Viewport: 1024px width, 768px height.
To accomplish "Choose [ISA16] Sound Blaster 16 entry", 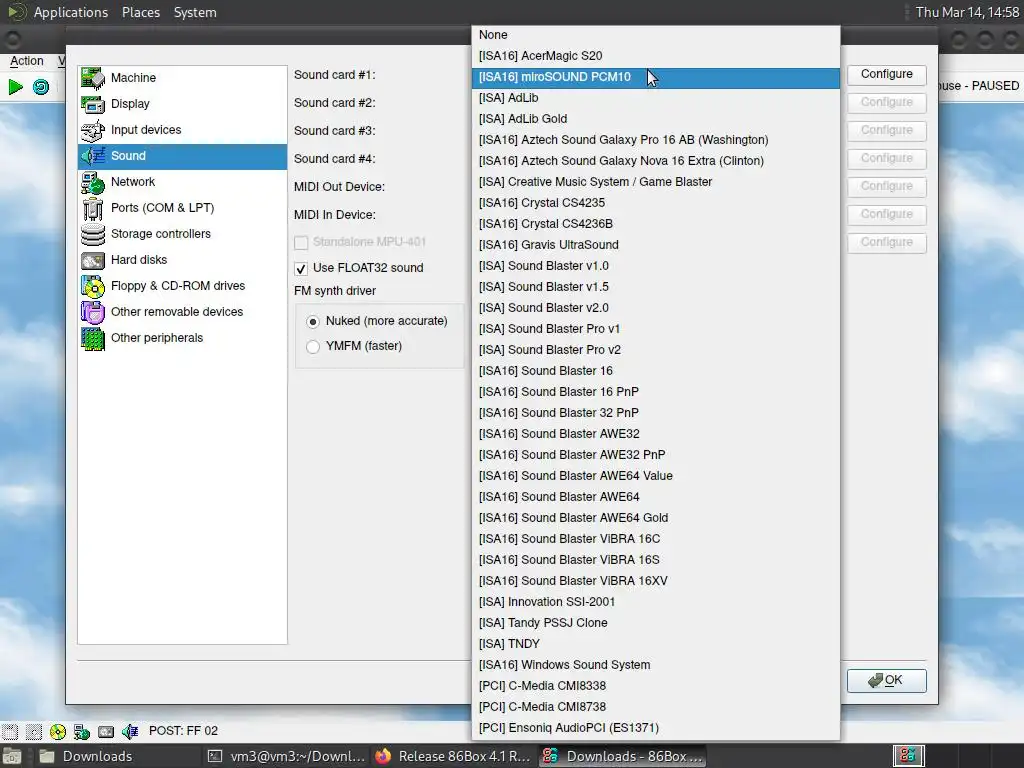I will (656, 371).
